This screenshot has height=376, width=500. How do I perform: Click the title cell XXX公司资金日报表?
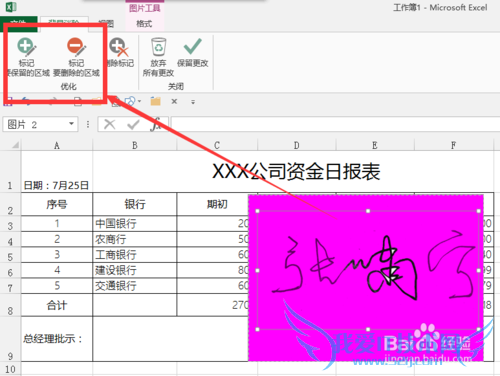(296, 171)
